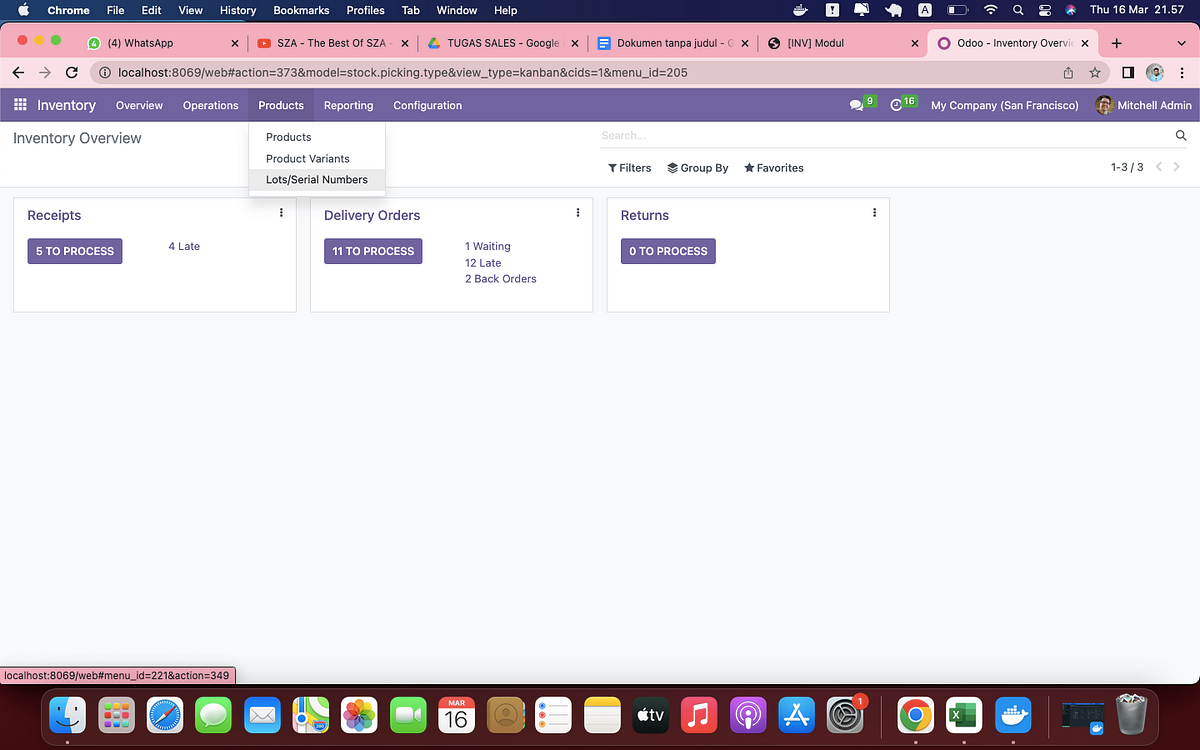Image resolution: width=1200 pixels, height=750 pixels.
Task: Click the 2 Back Orders link
Action: pyautogui.click(x=500, y=279)
